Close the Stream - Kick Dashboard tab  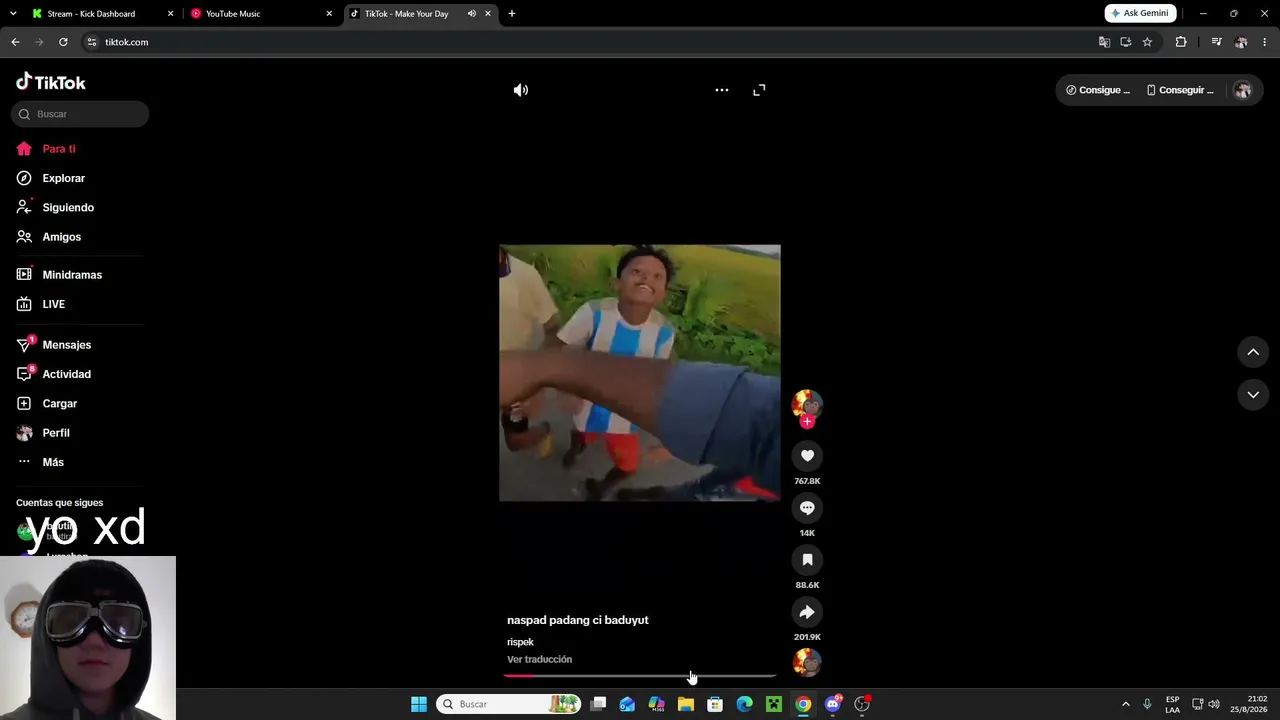point(170,14)
